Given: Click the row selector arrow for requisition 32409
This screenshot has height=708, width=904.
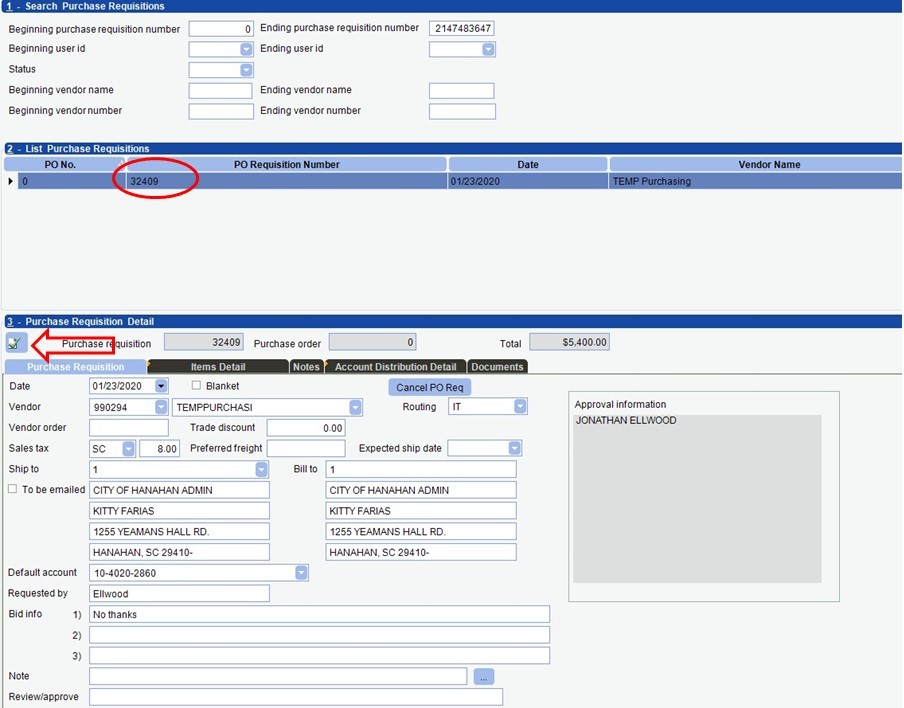Looking at the screenshot, I should [x=10, y=181].
